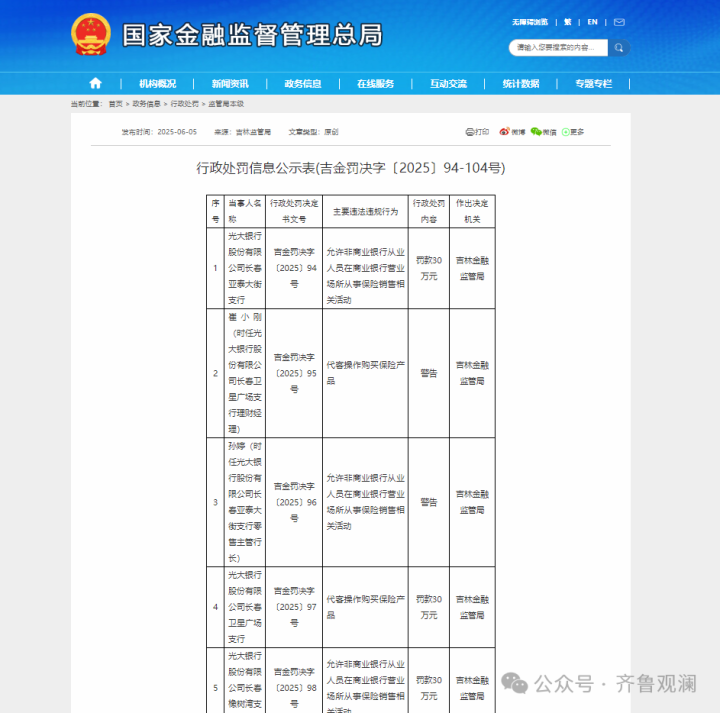Screen dimensions: 720x713
Task: Open the 在线服务 menu
Action: (x=376, y=84)
